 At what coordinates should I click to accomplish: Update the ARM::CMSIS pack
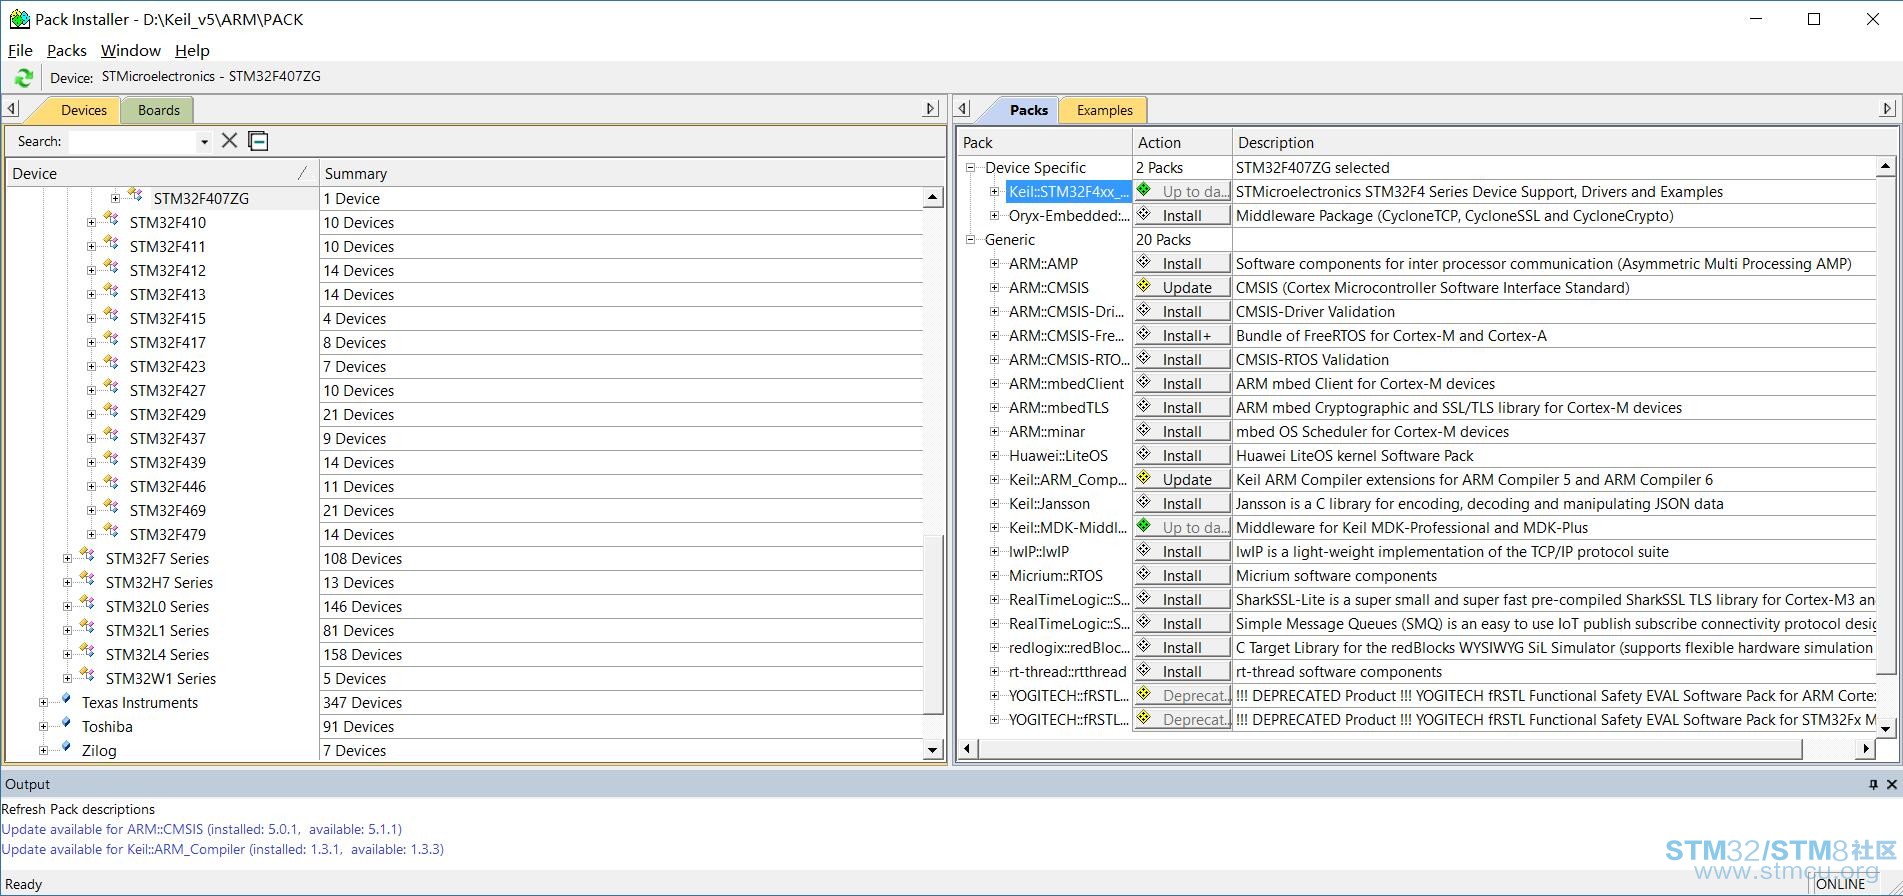pos(1182,287)
